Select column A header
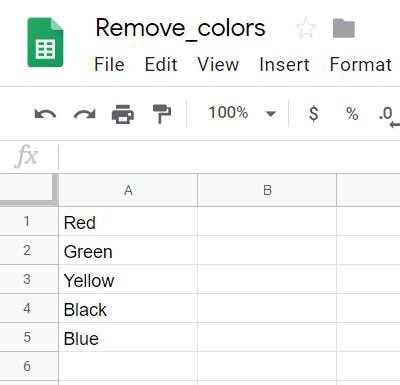Image resolution: width=400 pixels, height=385 pixels. (128, 190)
